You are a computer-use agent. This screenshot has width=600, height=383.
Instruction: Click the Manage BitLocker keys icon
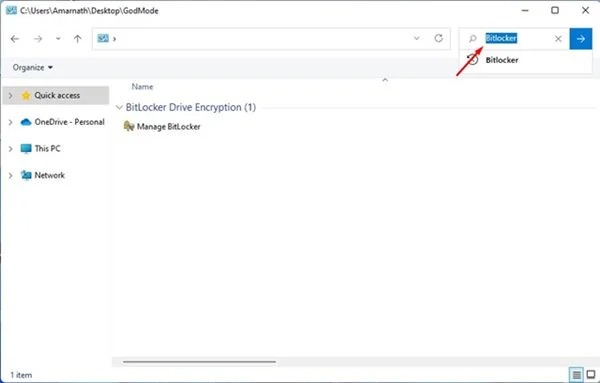129,126
